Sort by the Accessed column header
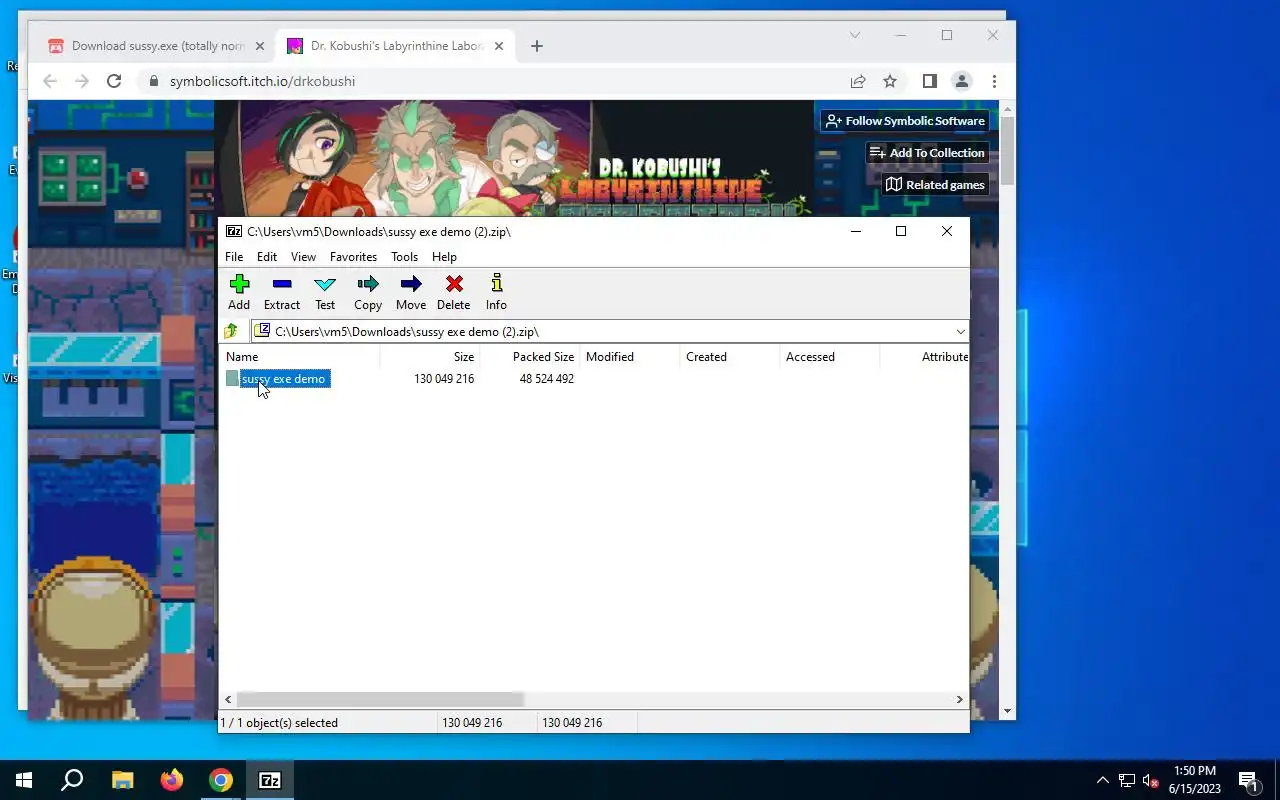1280x800 pixels. point(830,357)
